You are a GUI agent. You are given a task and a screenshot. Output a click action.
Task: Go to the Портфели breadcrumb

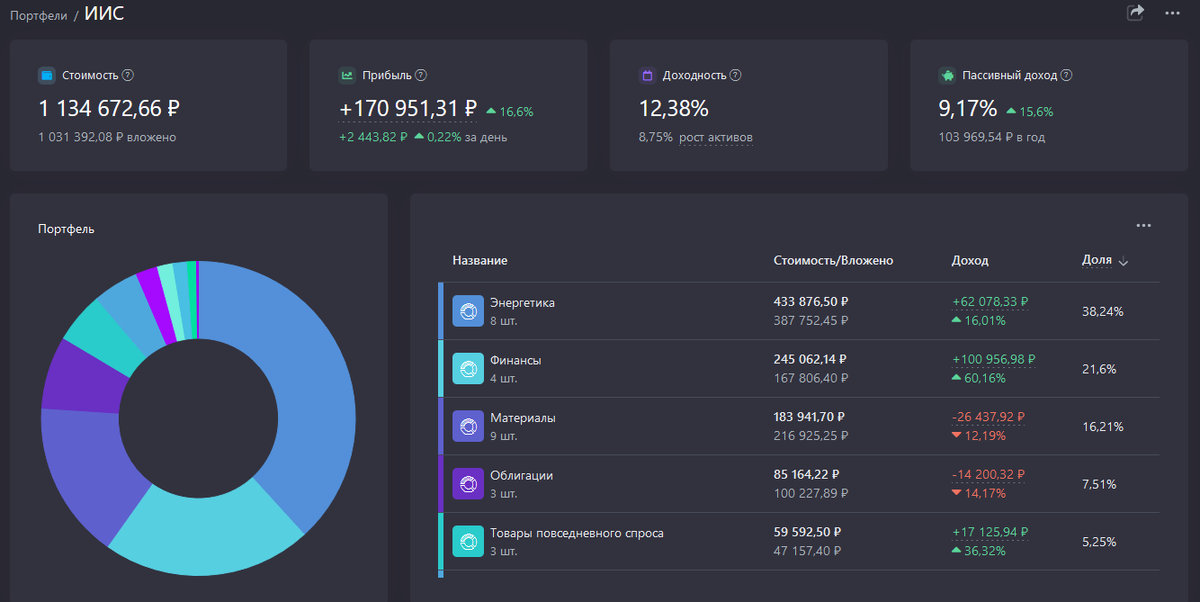(38, 16)
